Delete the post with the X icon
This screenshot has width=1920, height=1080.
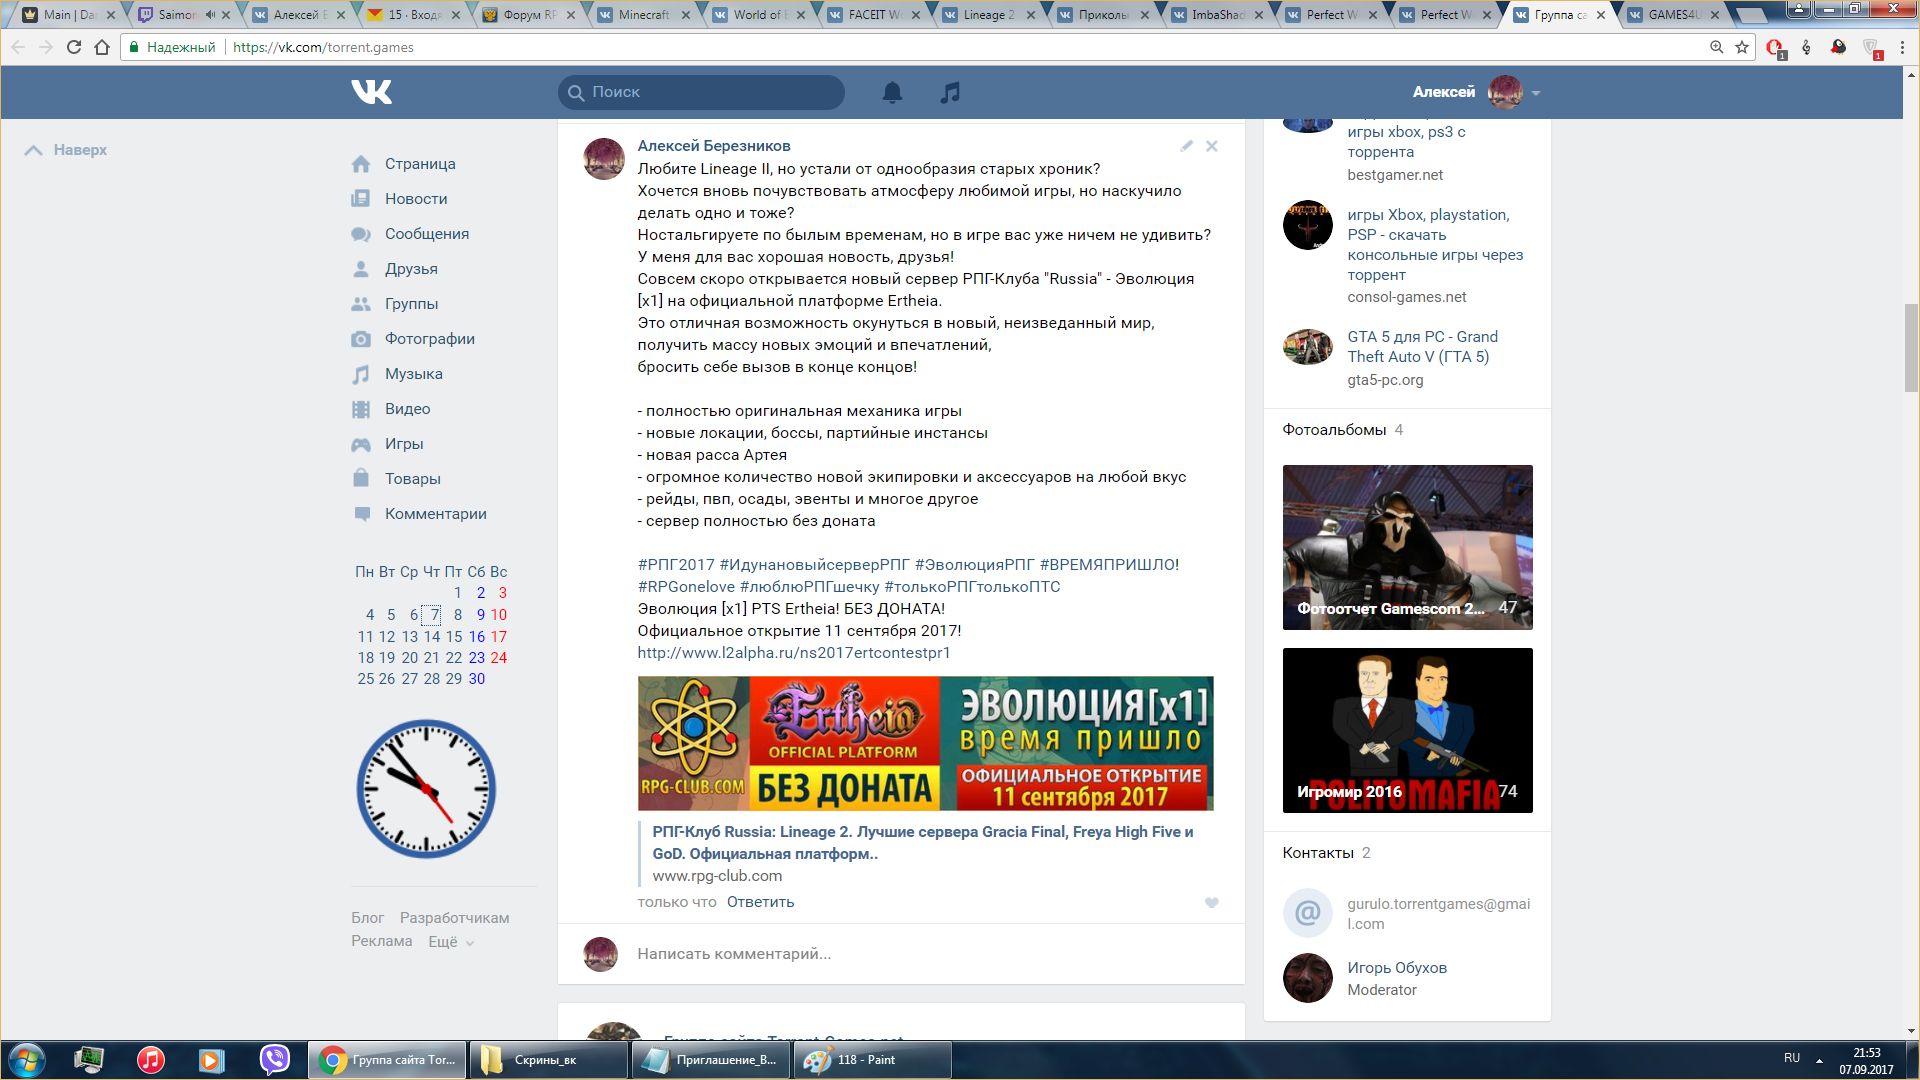point(1212,146)
